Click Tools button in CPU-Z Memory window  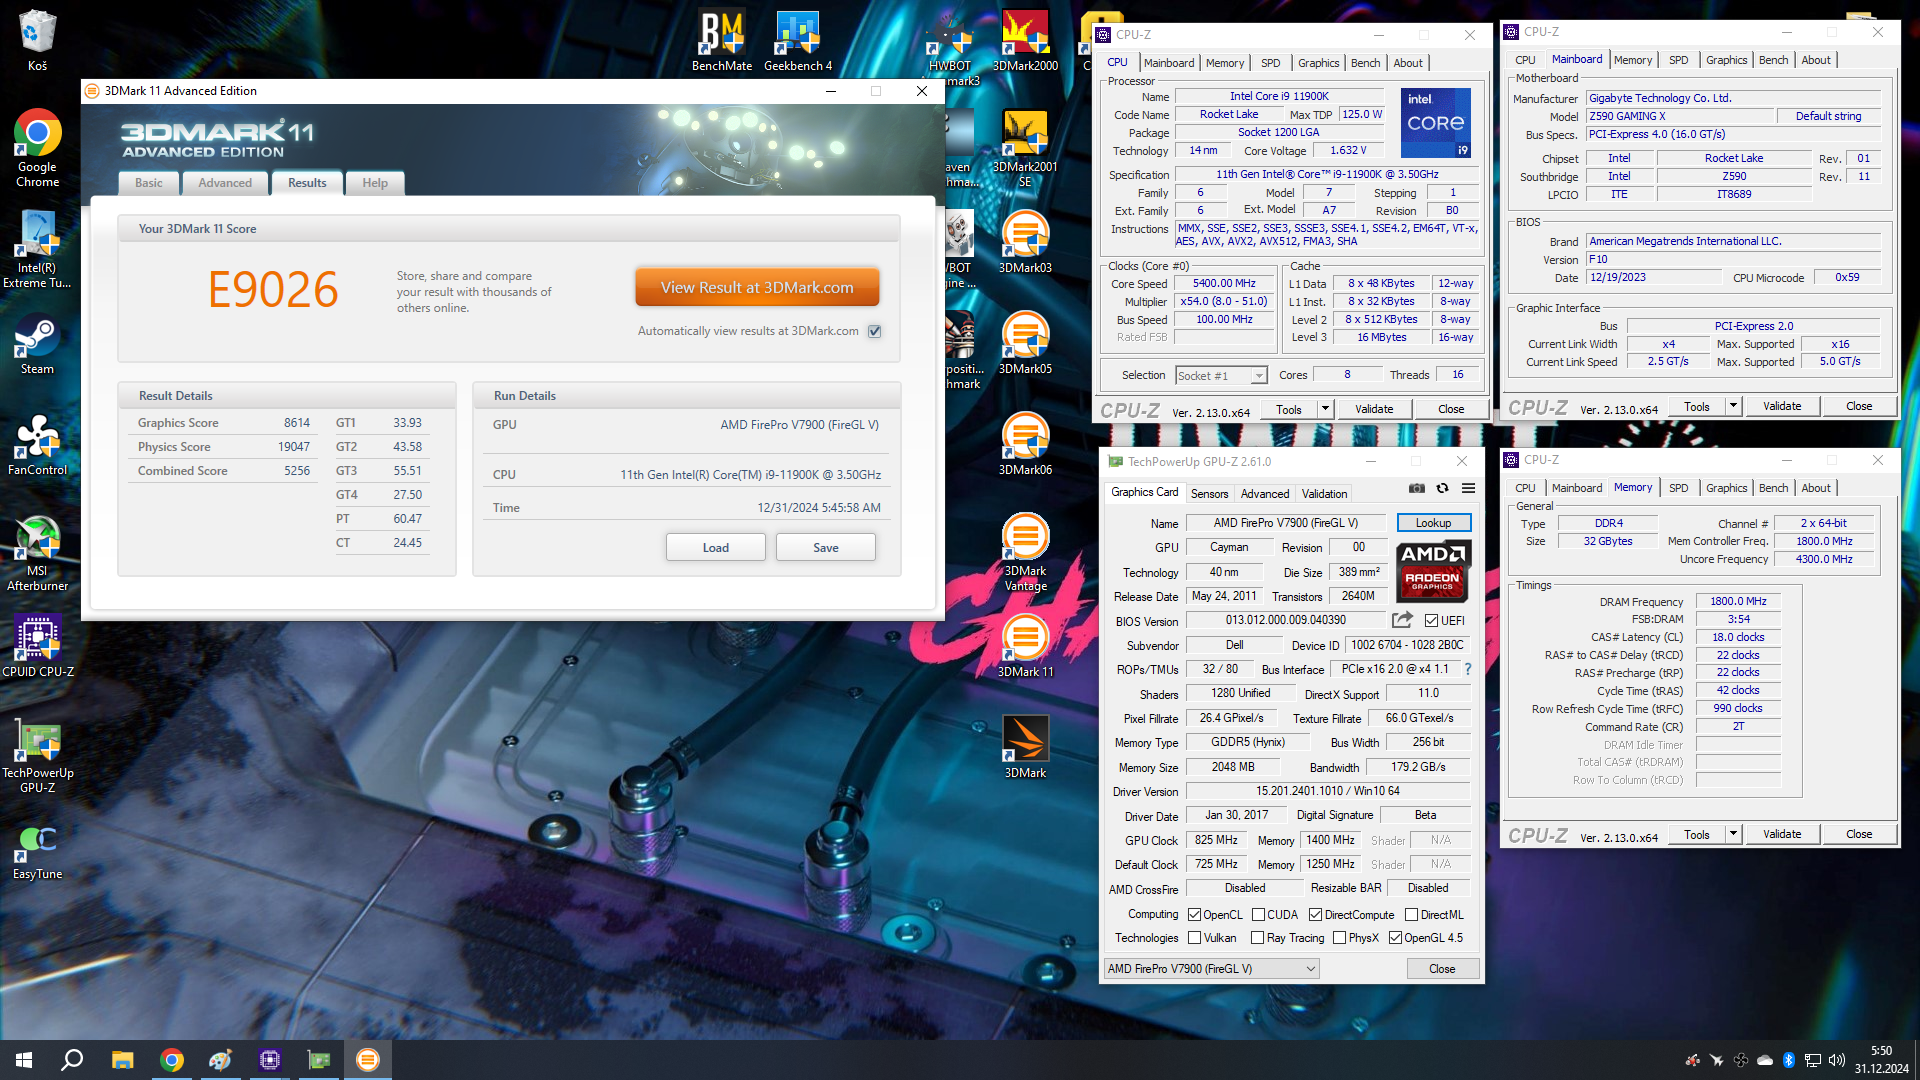[x=1697, y=834]
